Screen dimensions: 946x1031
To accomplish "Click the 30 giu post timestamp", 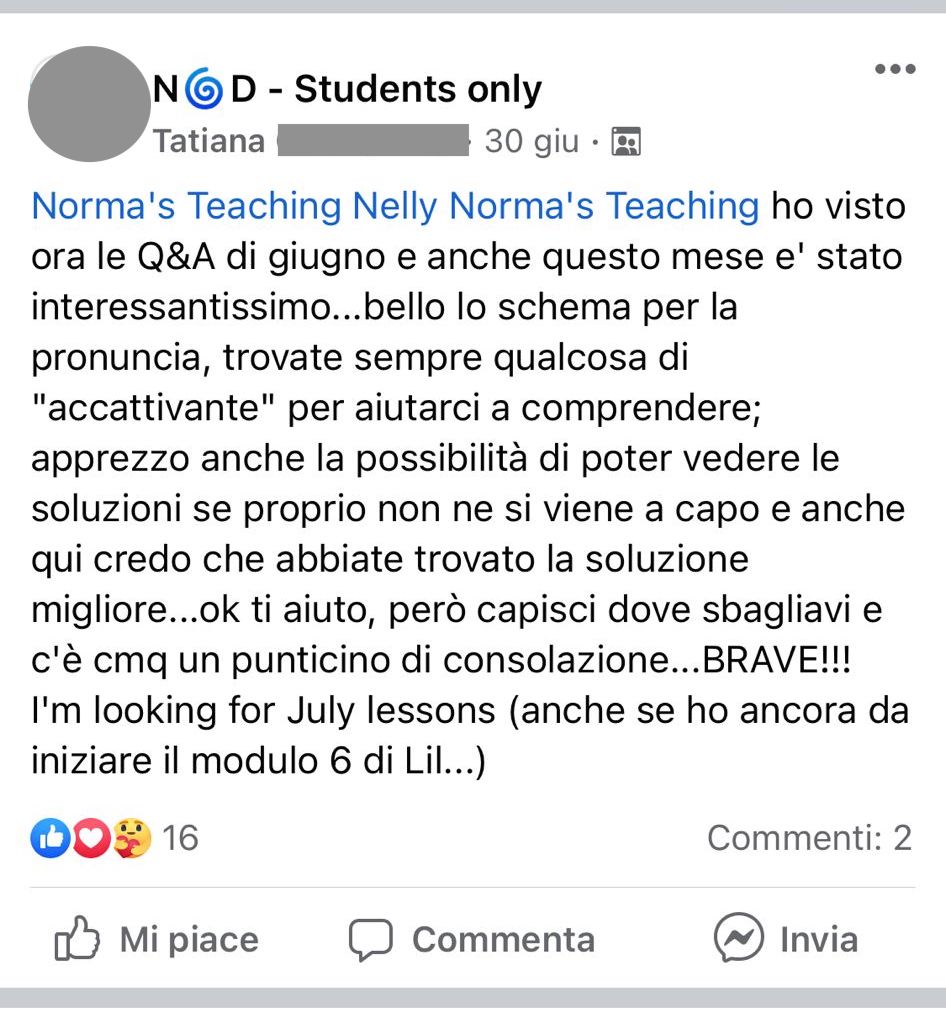I will click(x=532, y=141).
